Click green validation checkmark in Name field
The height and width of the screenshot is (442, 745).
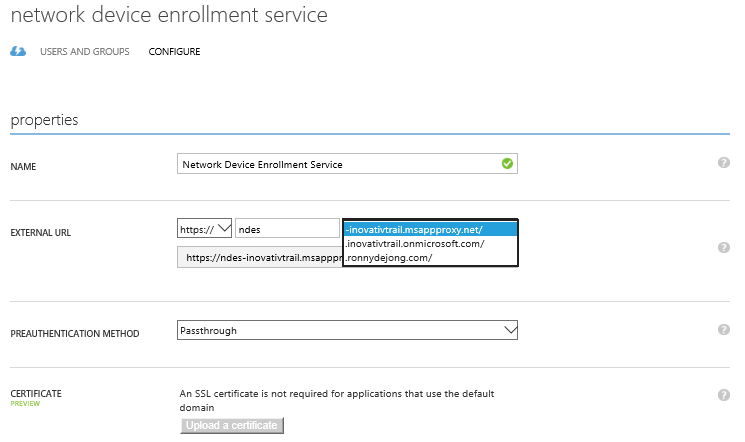pos(507,163)
